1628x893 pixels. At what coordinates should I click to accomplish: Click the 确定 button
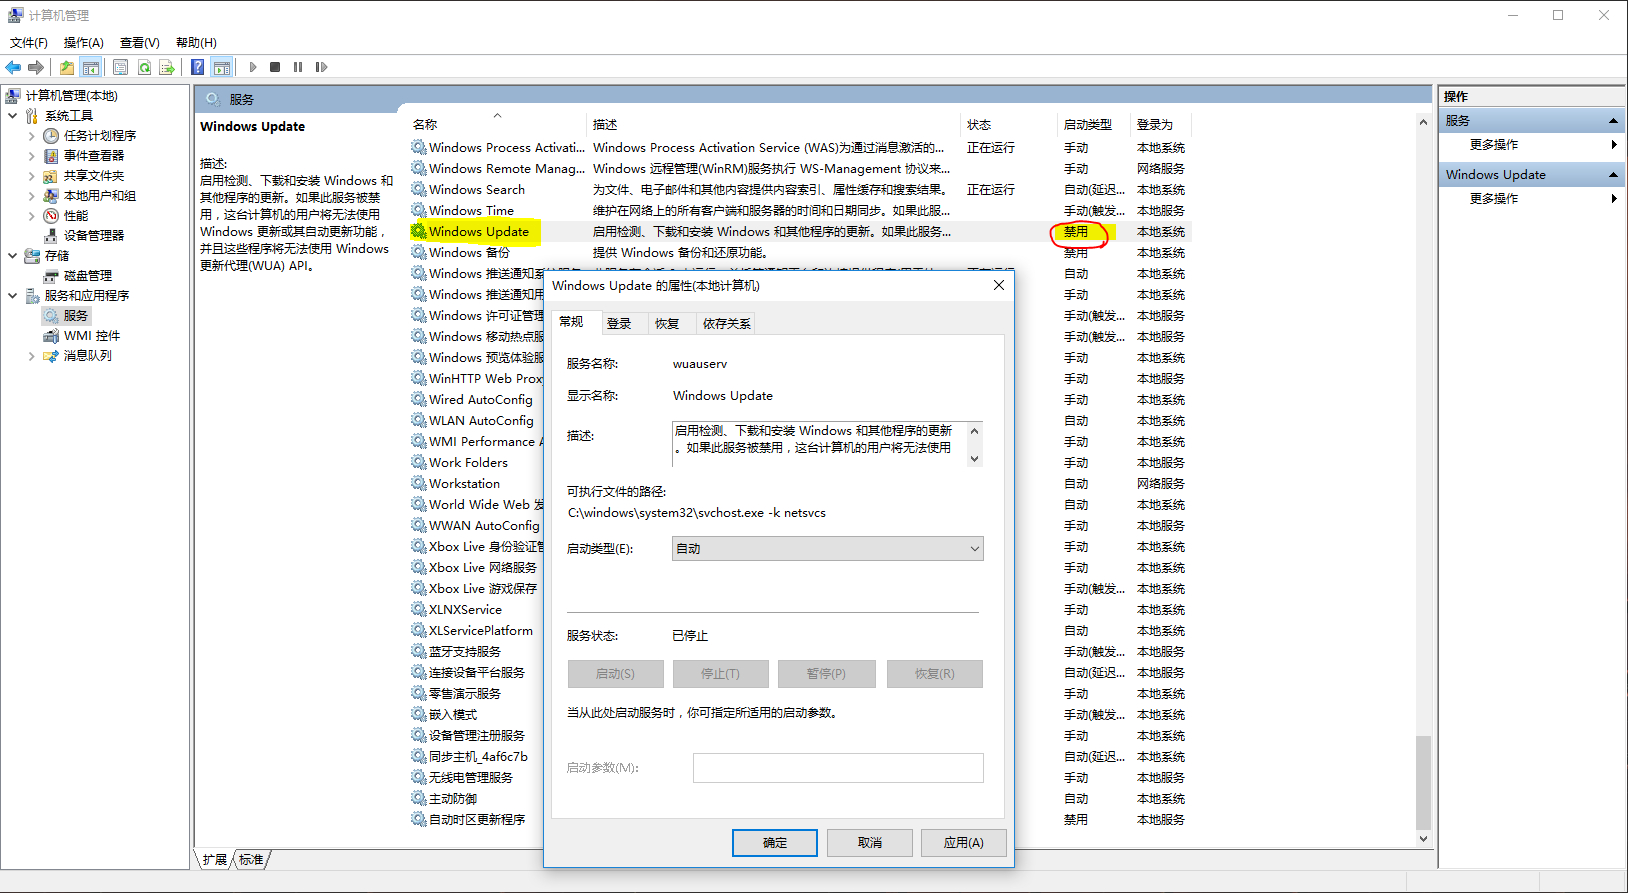(775, 843)
